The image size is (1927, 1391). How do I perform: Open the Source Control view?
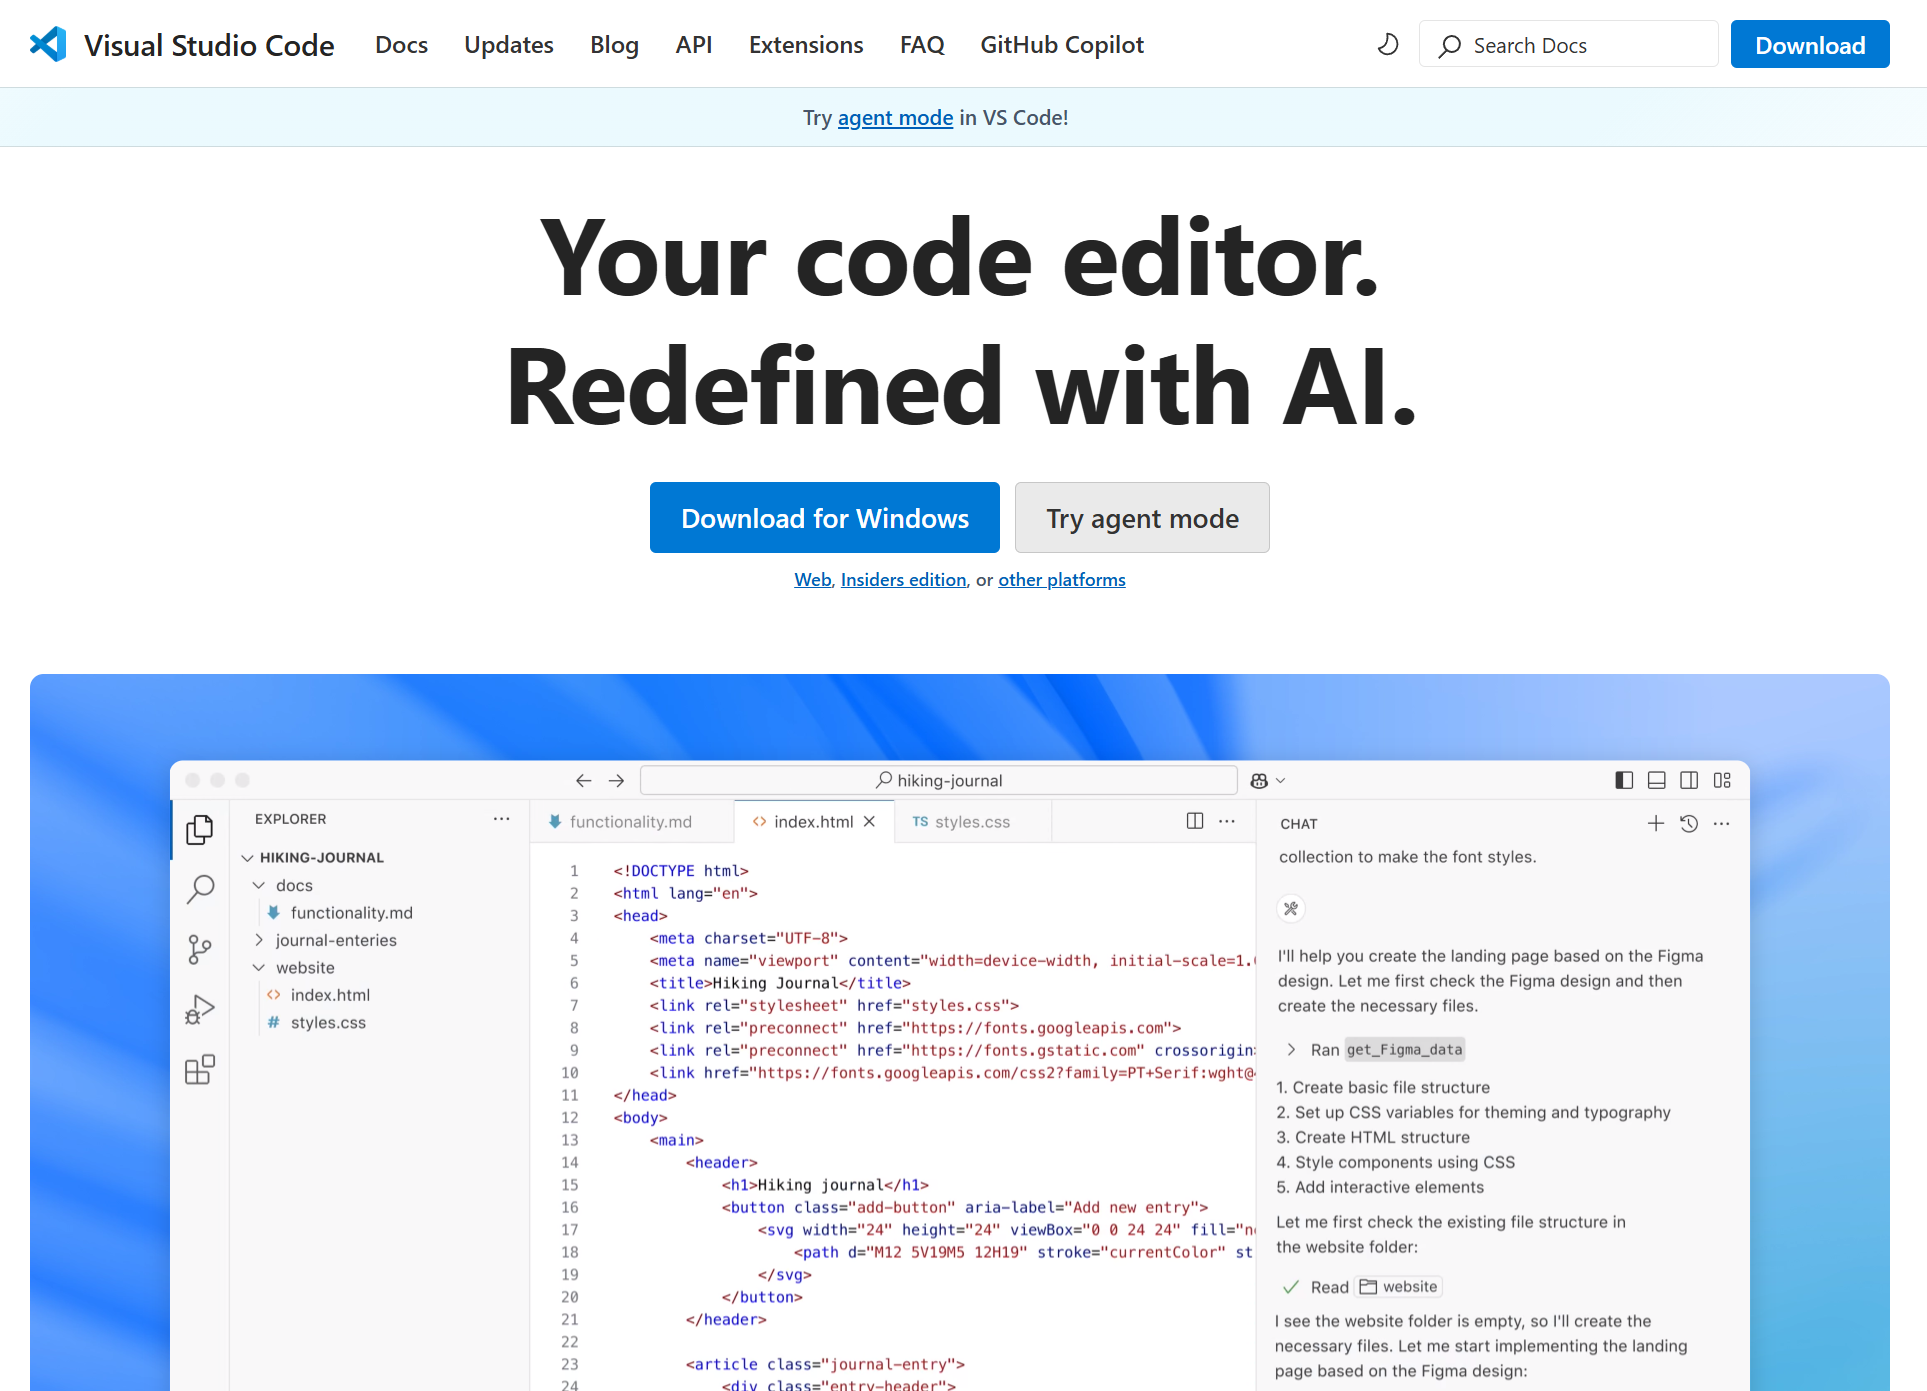(x=200, y=949)
